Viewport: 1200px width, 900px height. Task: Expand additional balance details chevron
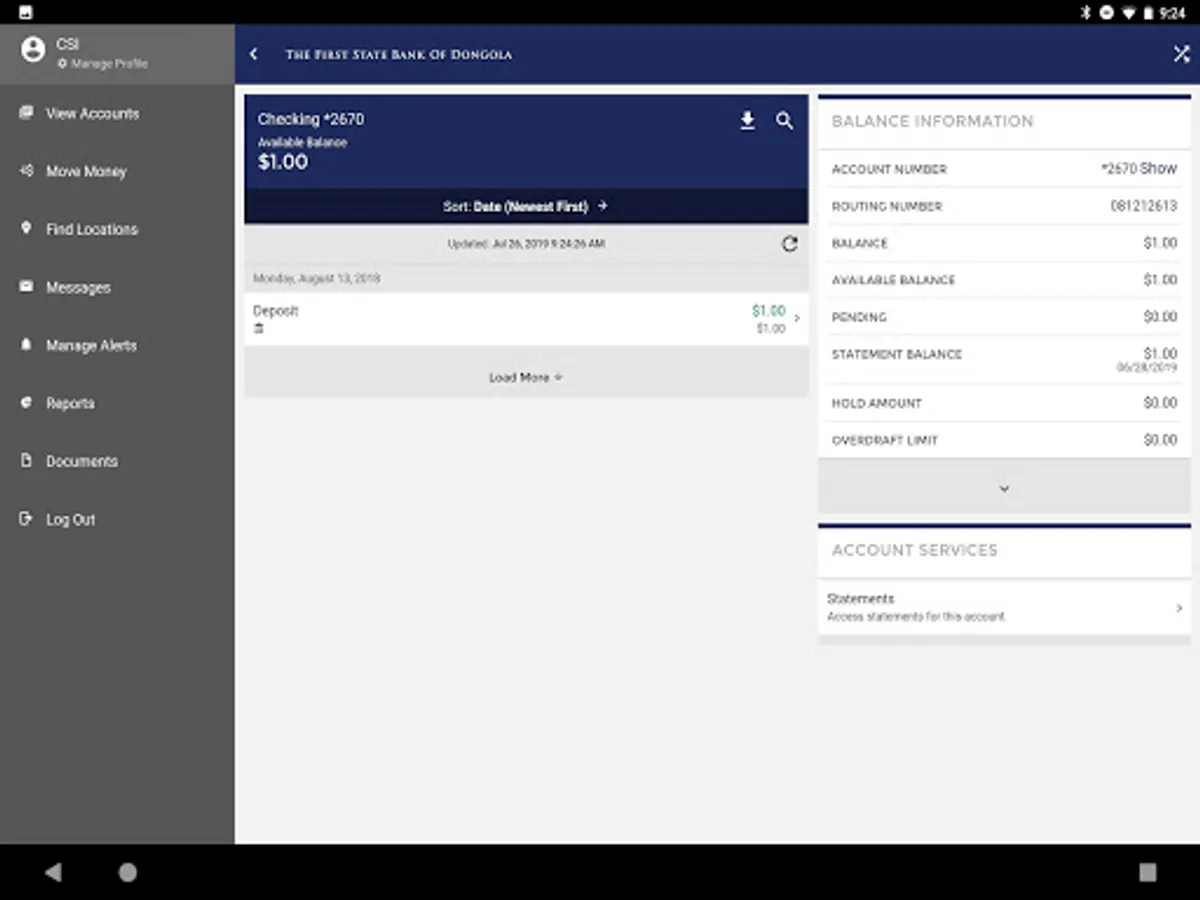point(1003,488)
